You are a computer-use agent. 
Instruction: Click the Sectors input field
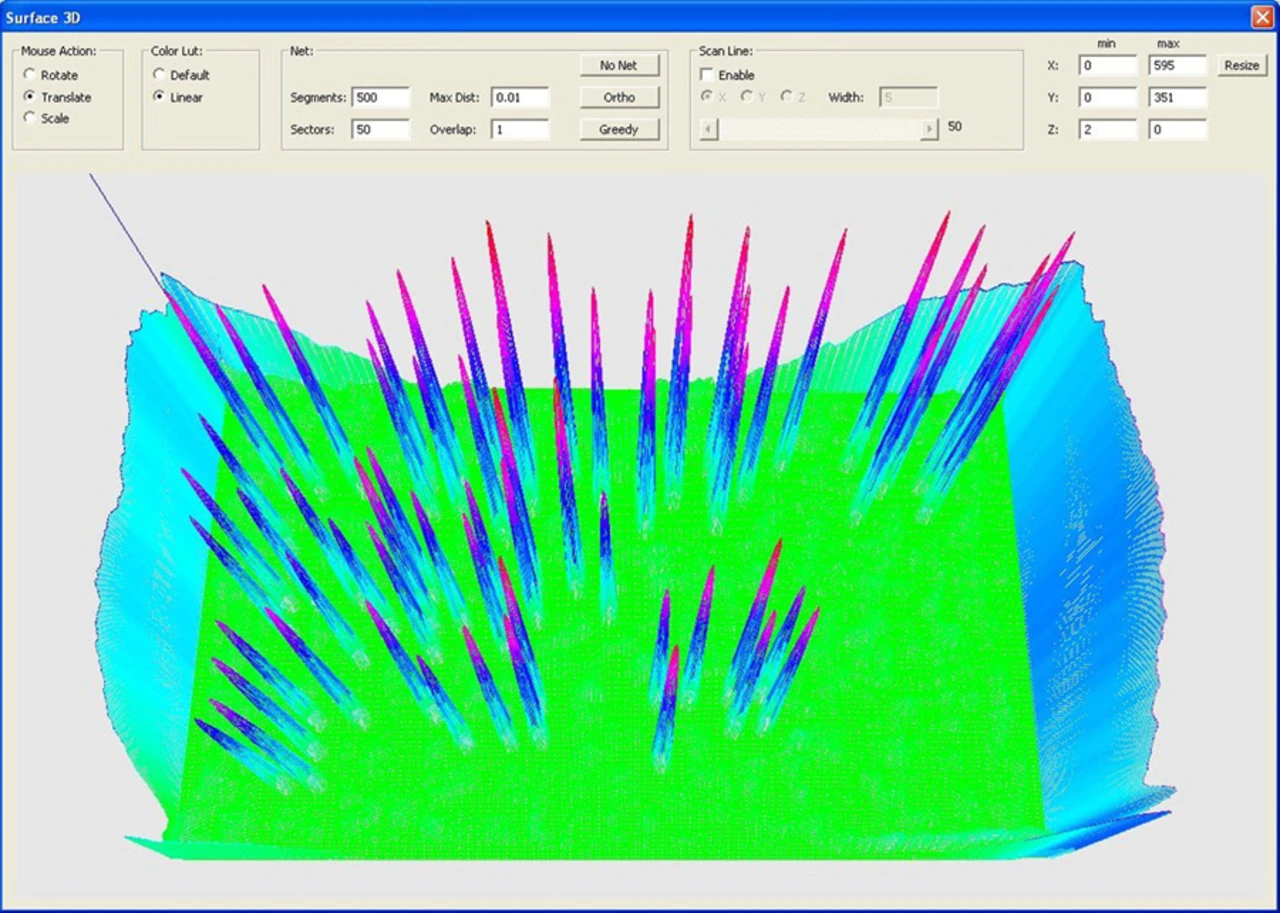click(x=380, y=130)
